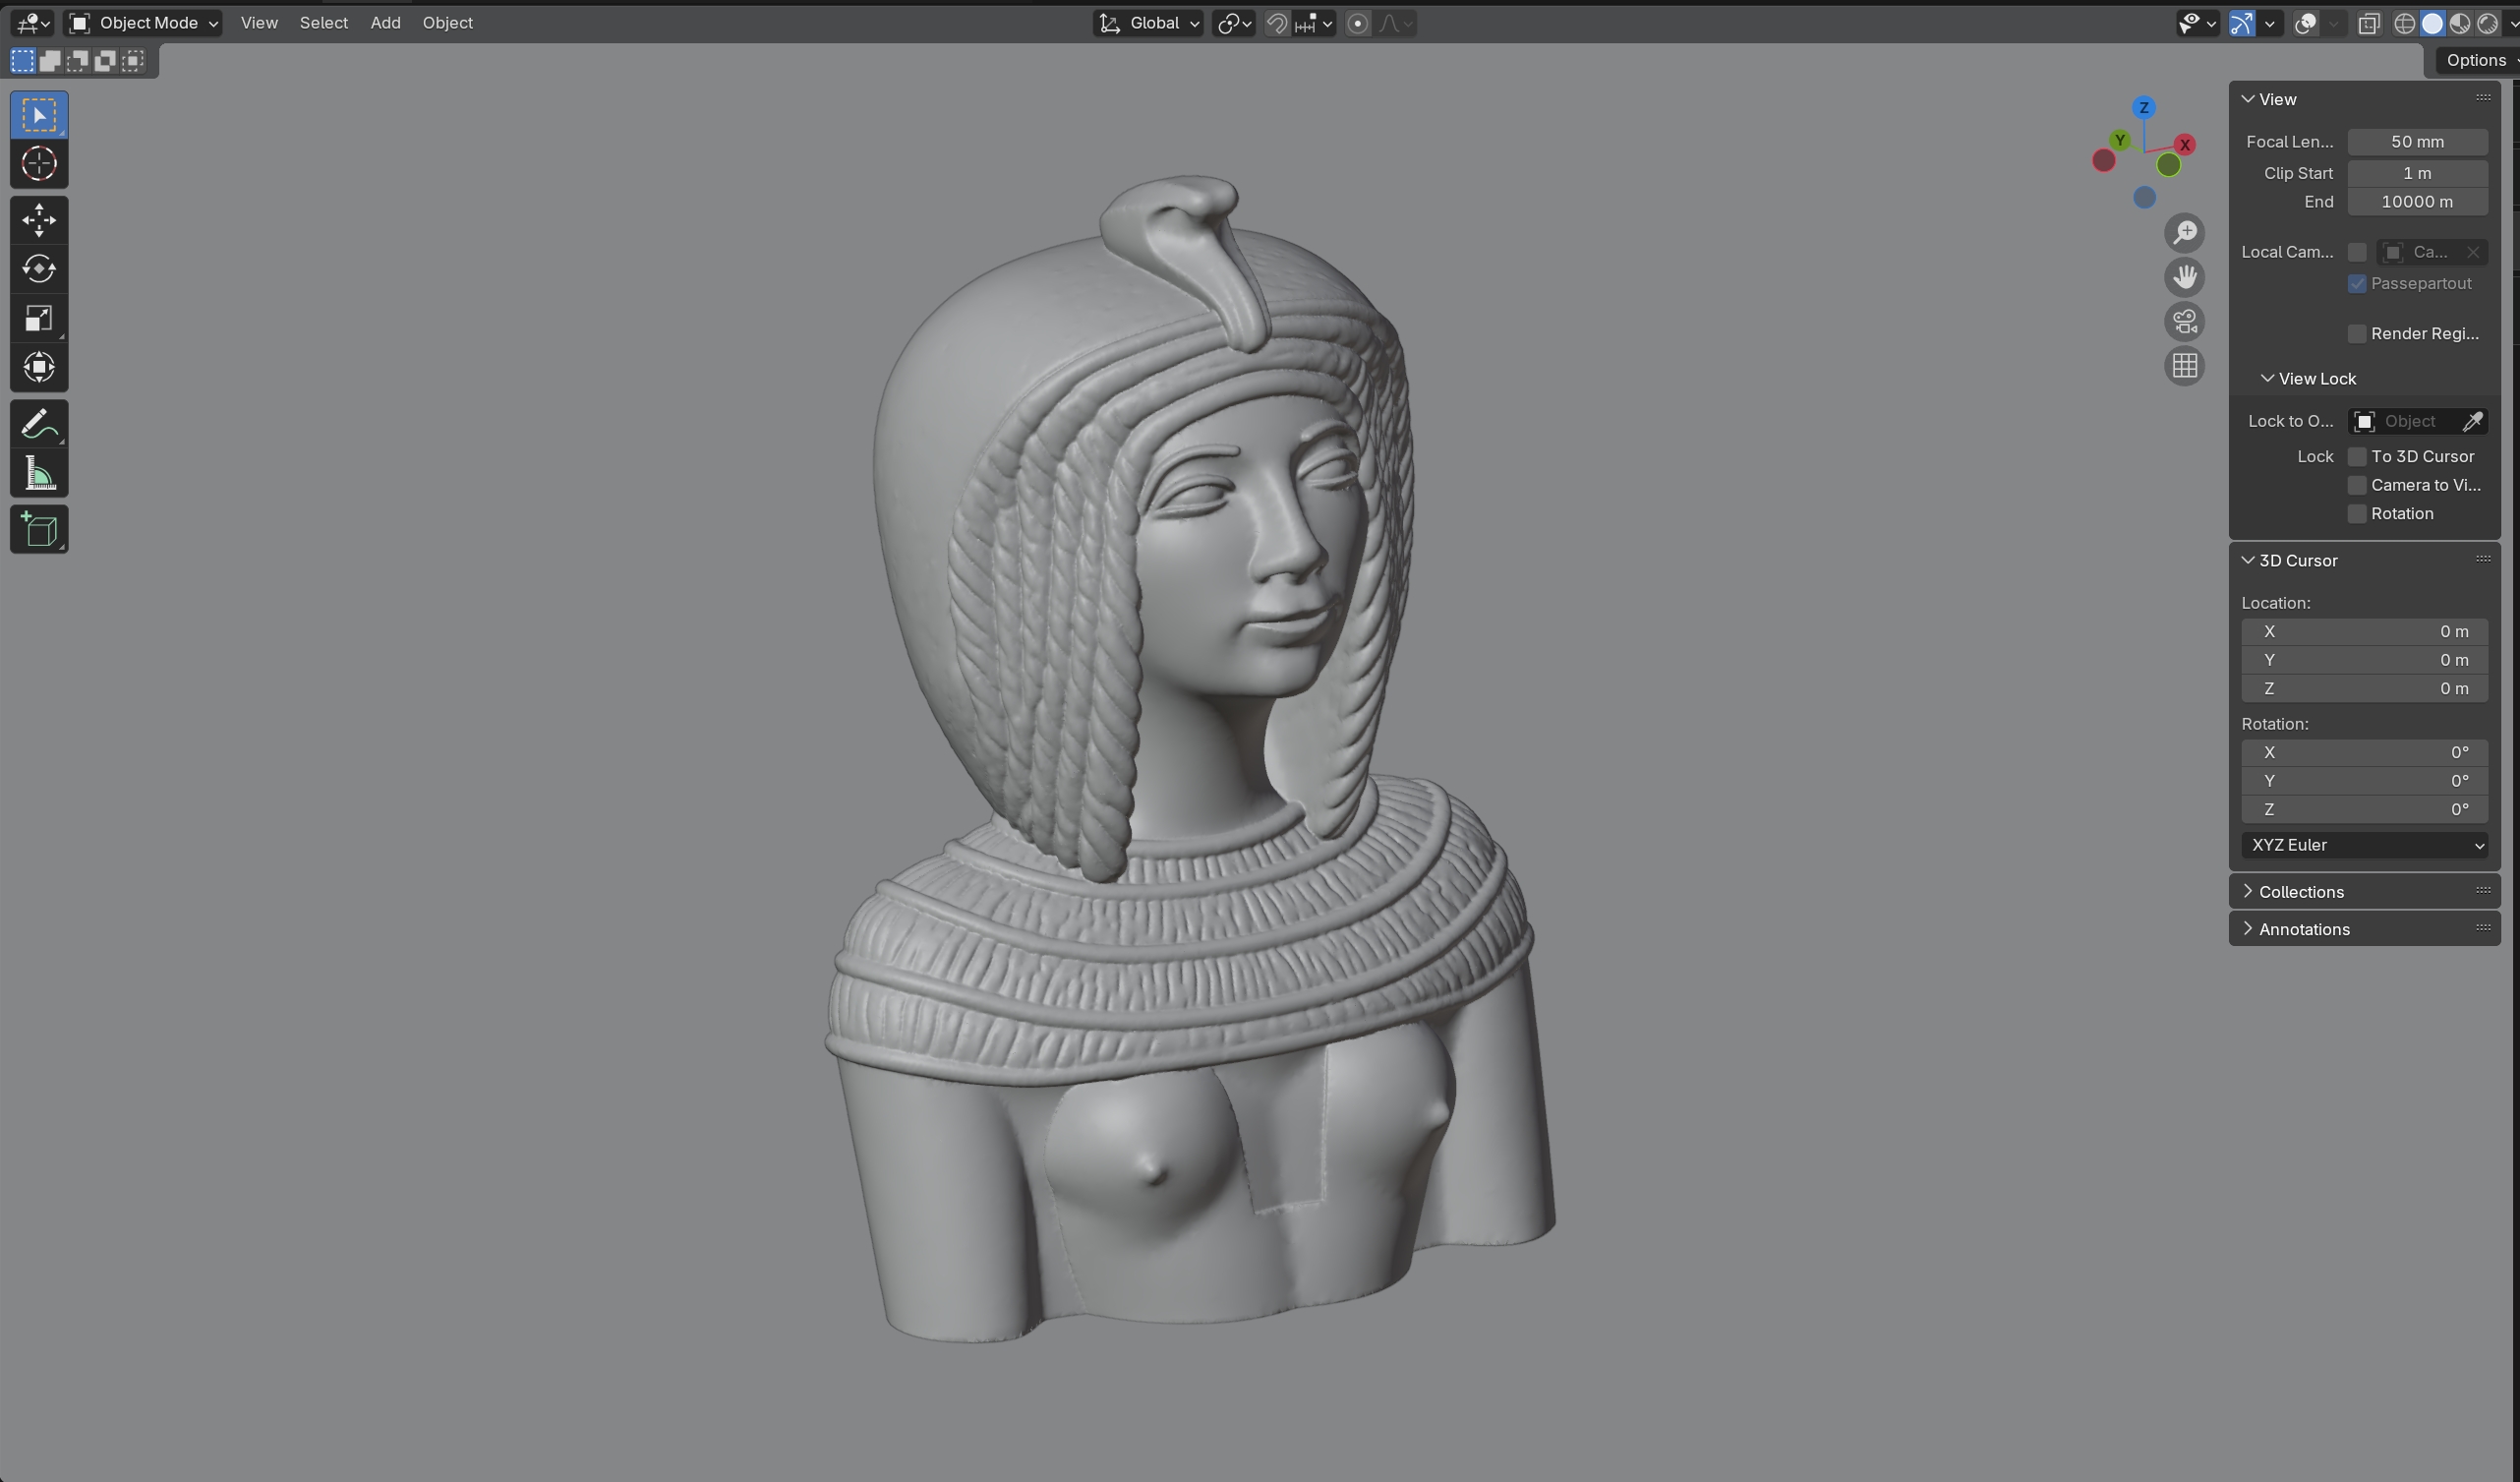Switch perspective/orthographic with grid icon

[2185, 366]
